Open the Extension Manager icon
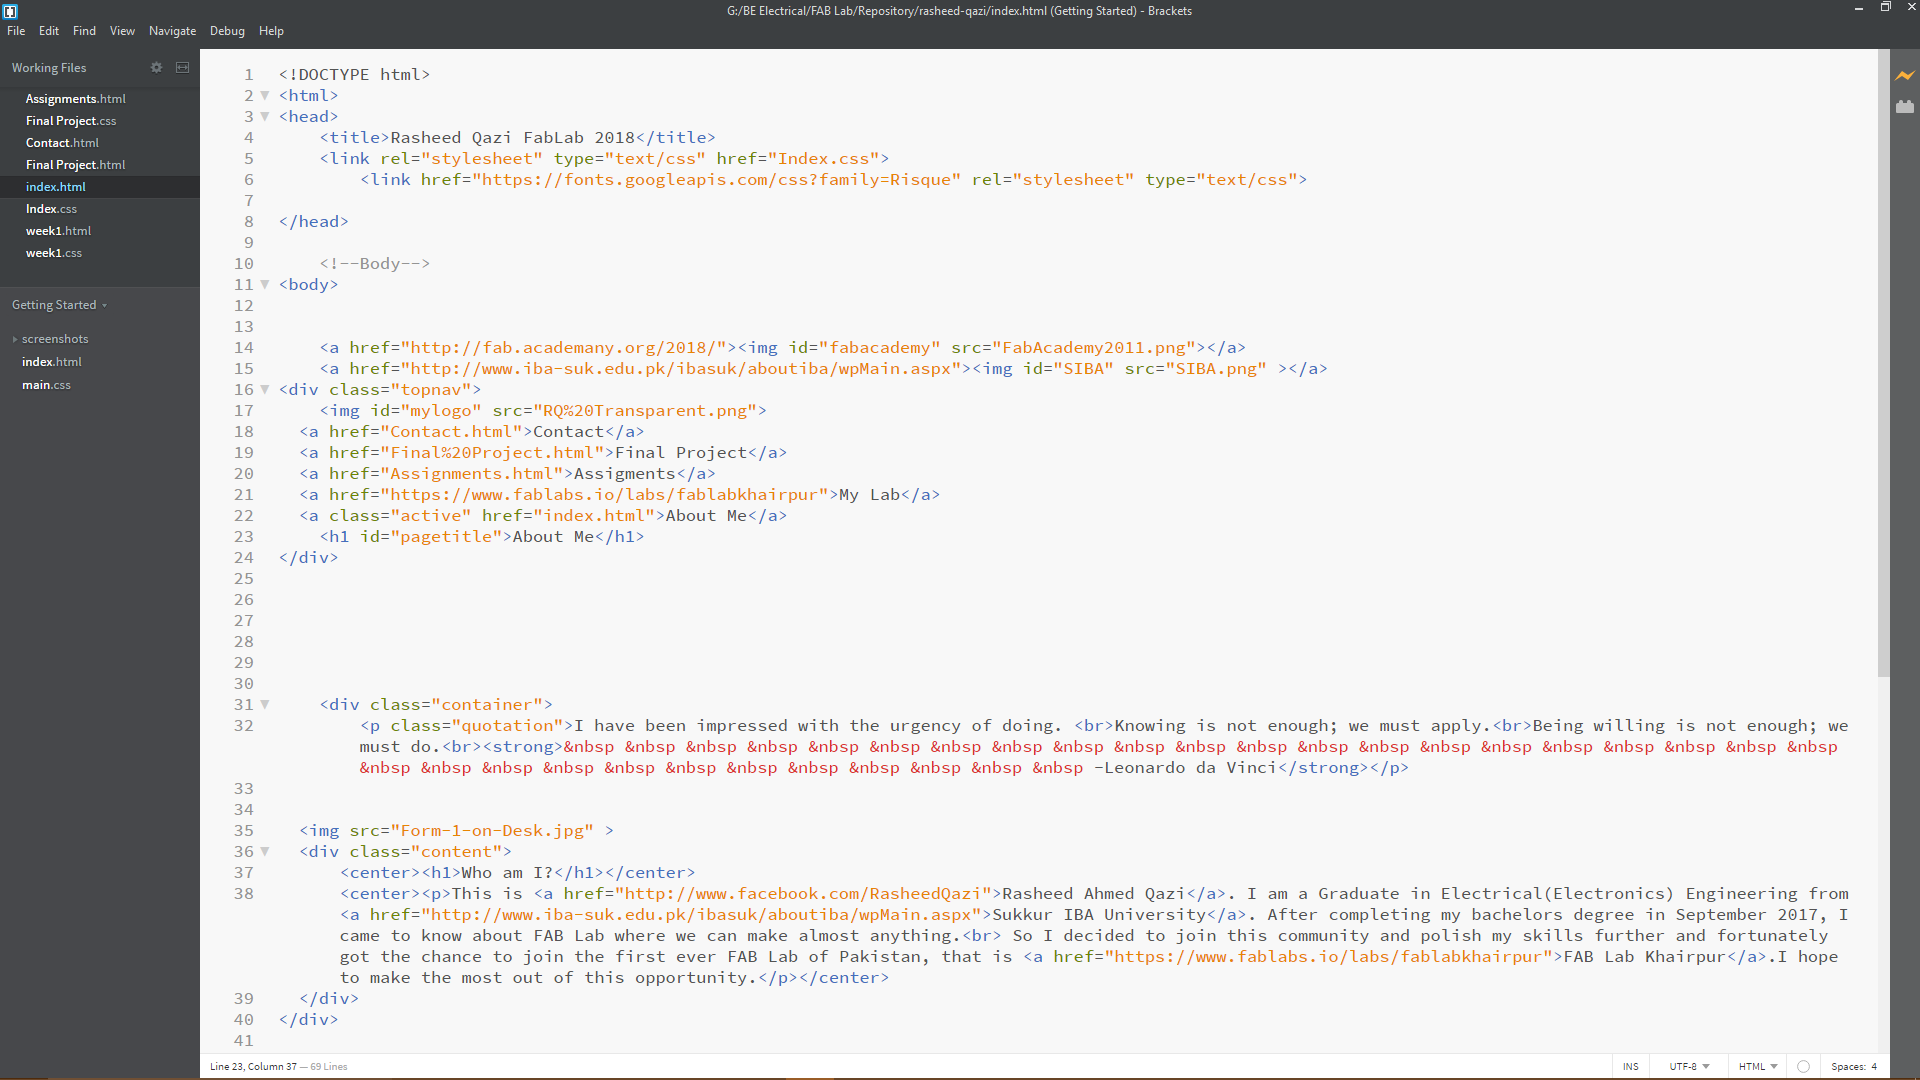Screen dimensions: 1920x1080 click(1904, 106)
